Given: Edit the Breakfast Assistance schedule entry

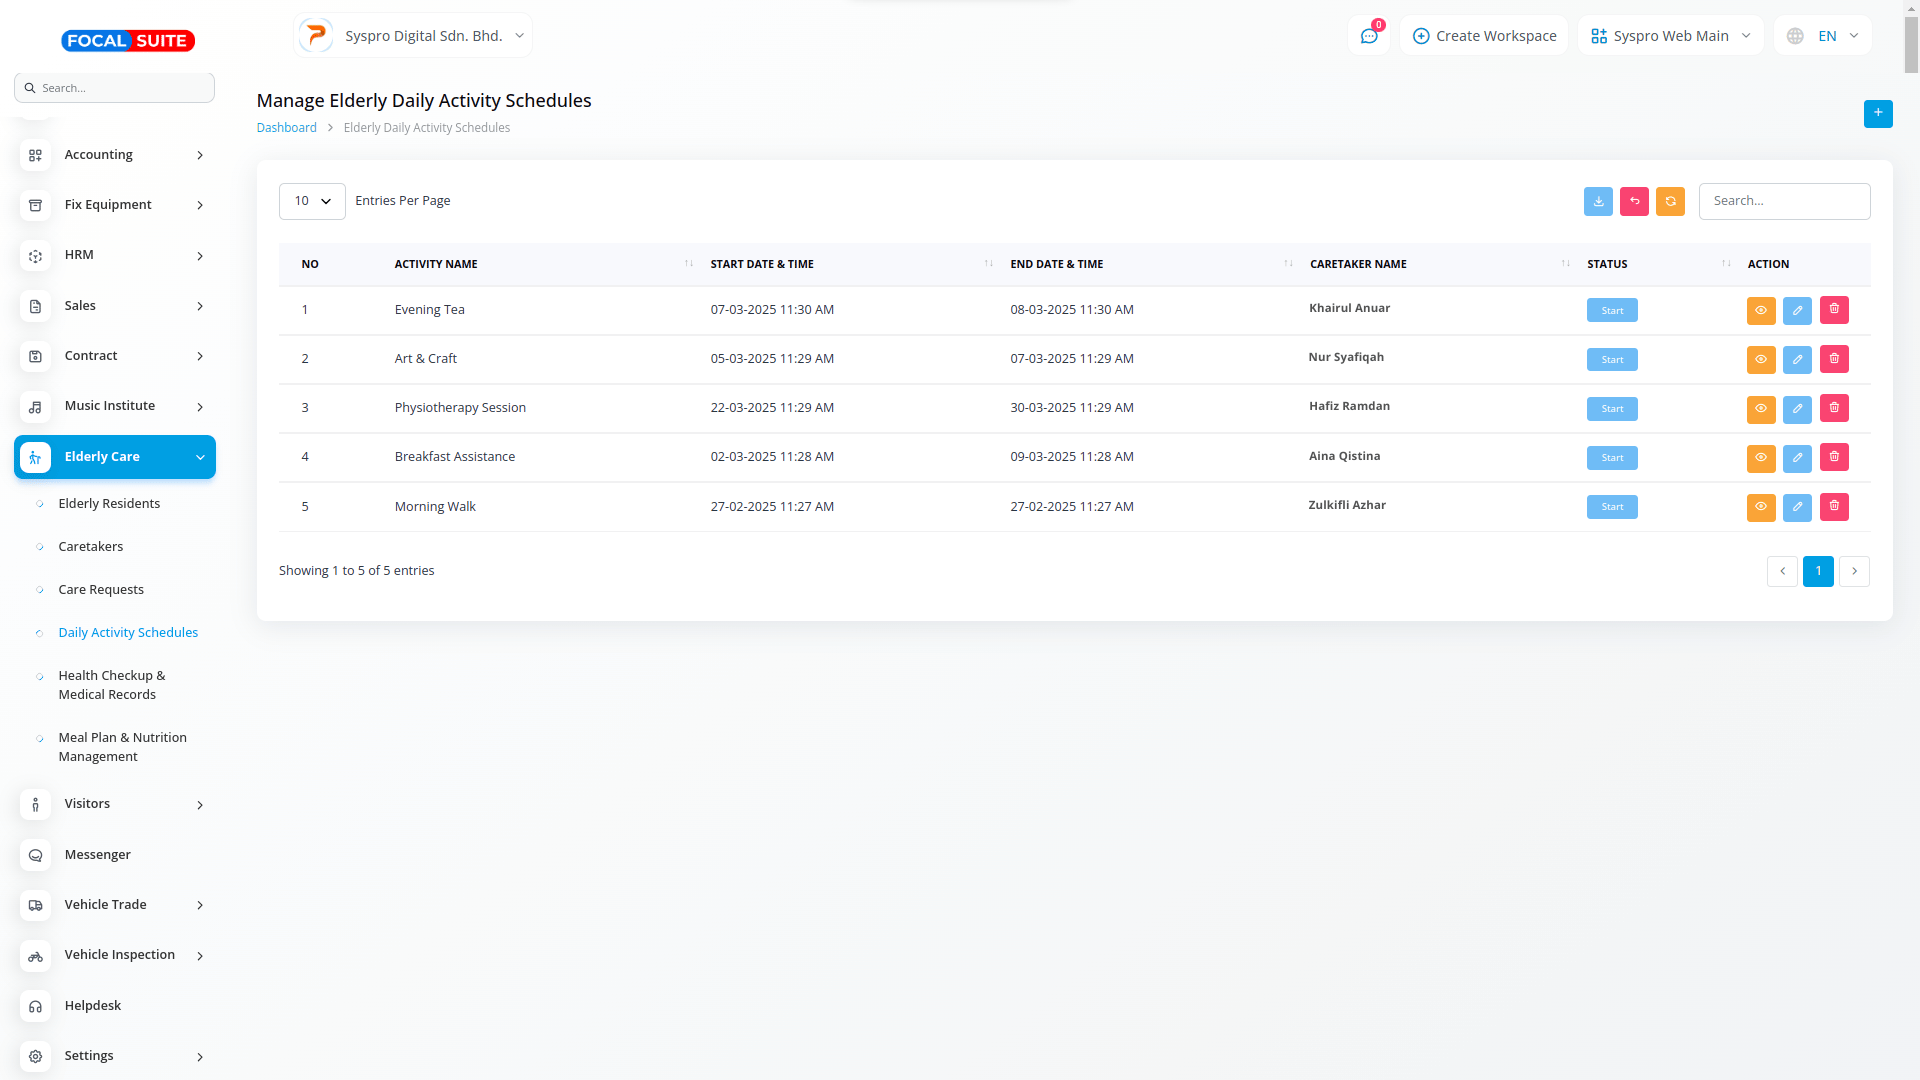Looking at the screenshot, I should coord(1797,457).
